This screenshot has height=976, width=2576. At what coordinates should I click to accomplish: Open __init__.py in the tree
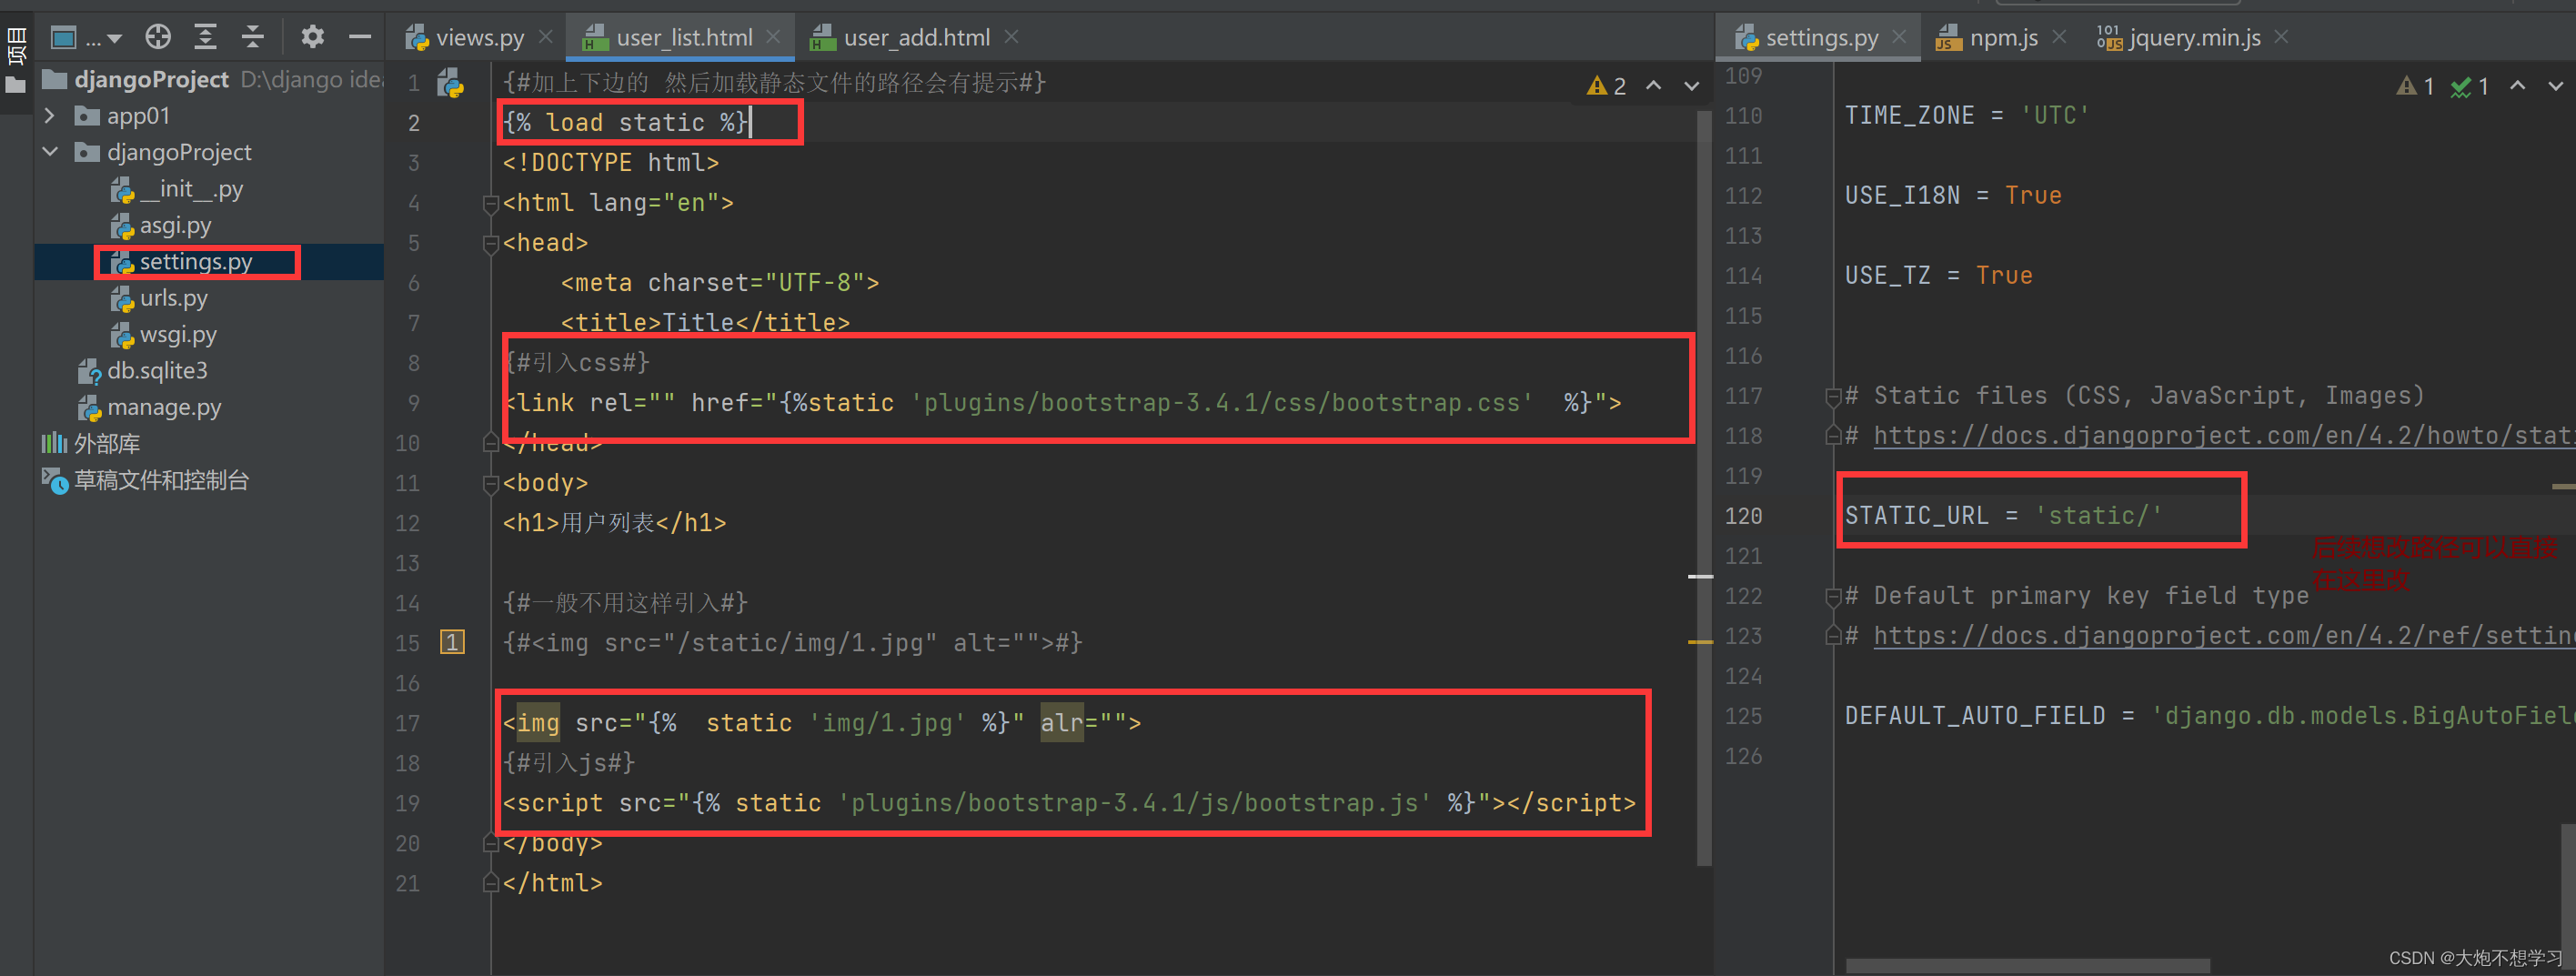pyautogui.click(x=177, y=189)
